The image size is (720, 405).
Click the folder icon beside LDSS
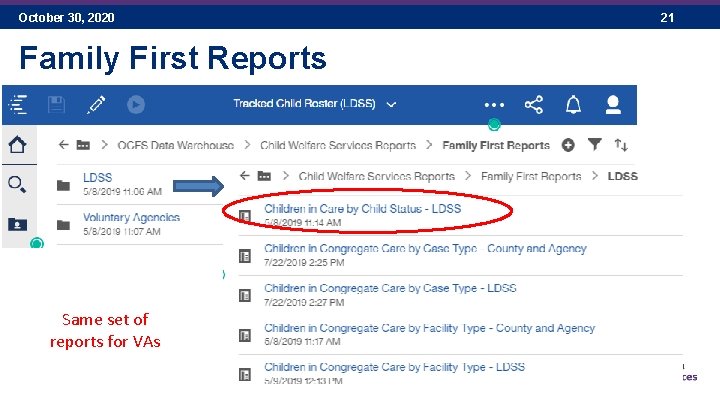pyautogui.click(x=63, y=185)
